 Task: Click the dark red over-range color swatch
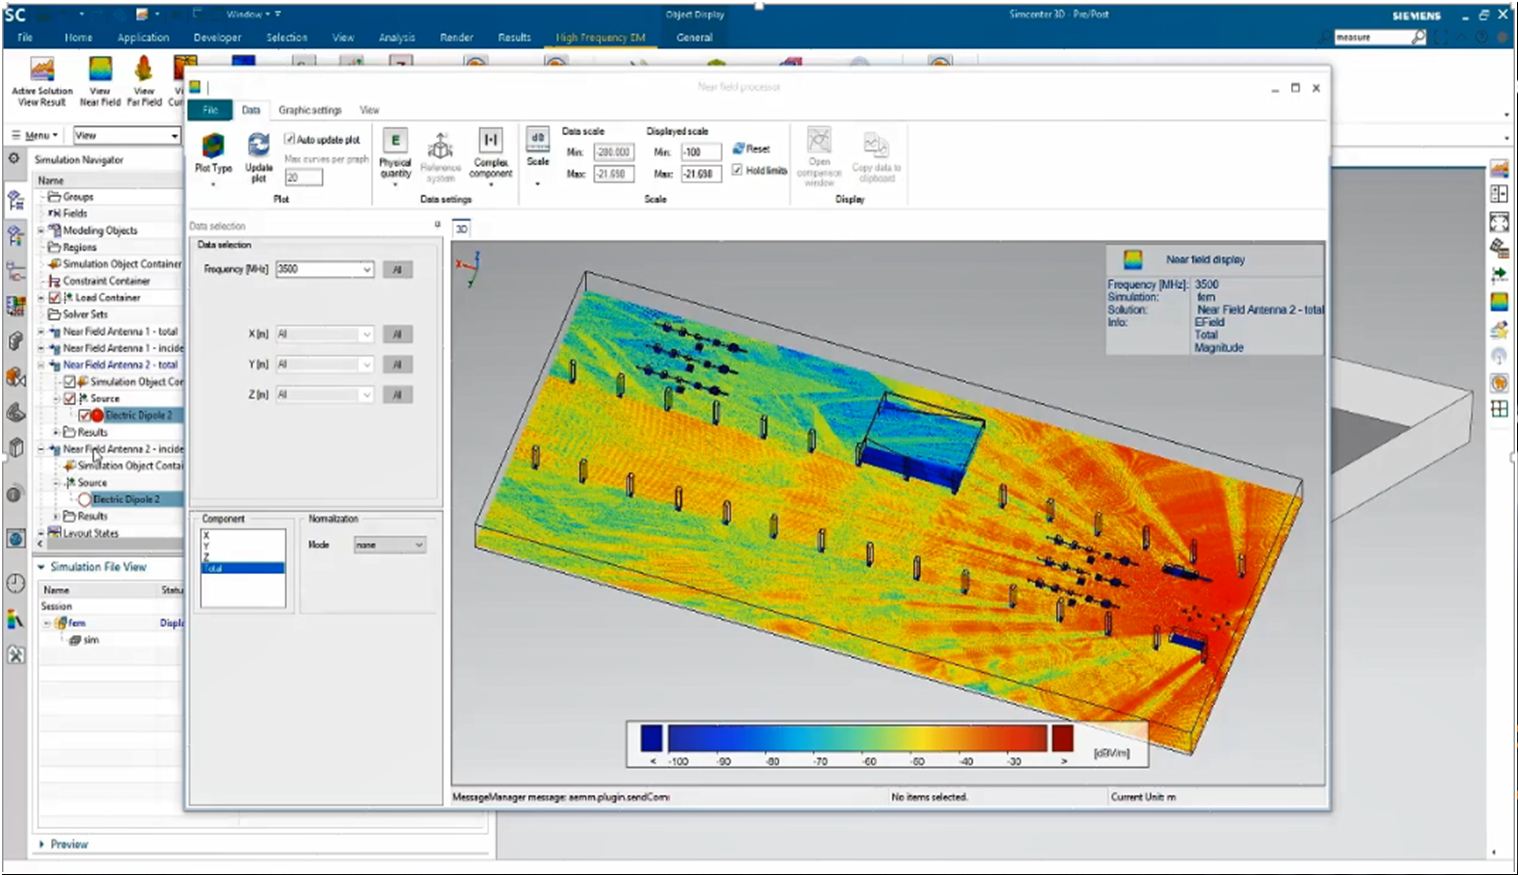coord(1062,738)
